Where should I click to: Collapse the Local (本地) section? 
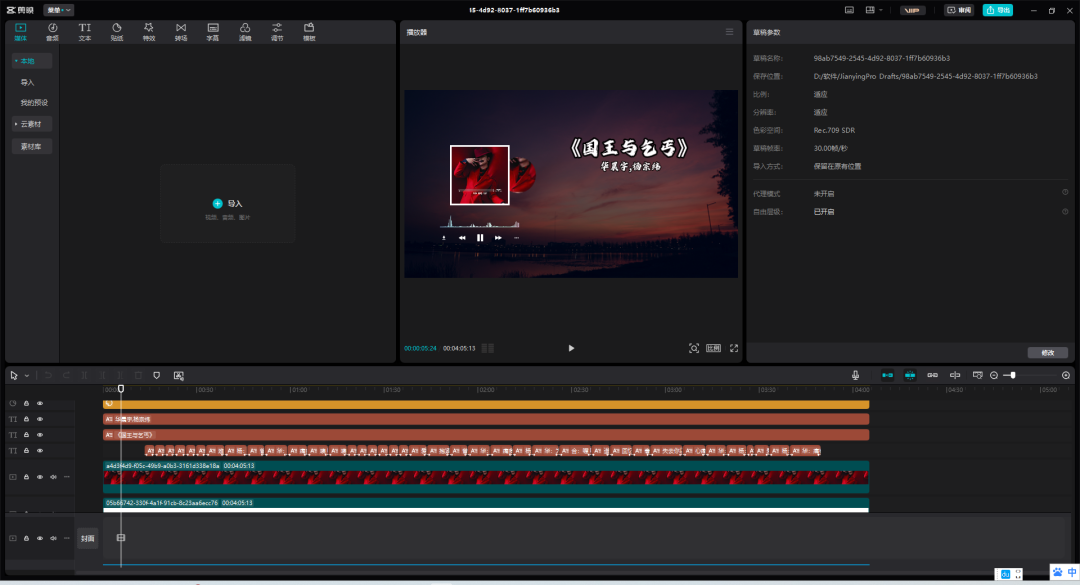tap(32, 61)
